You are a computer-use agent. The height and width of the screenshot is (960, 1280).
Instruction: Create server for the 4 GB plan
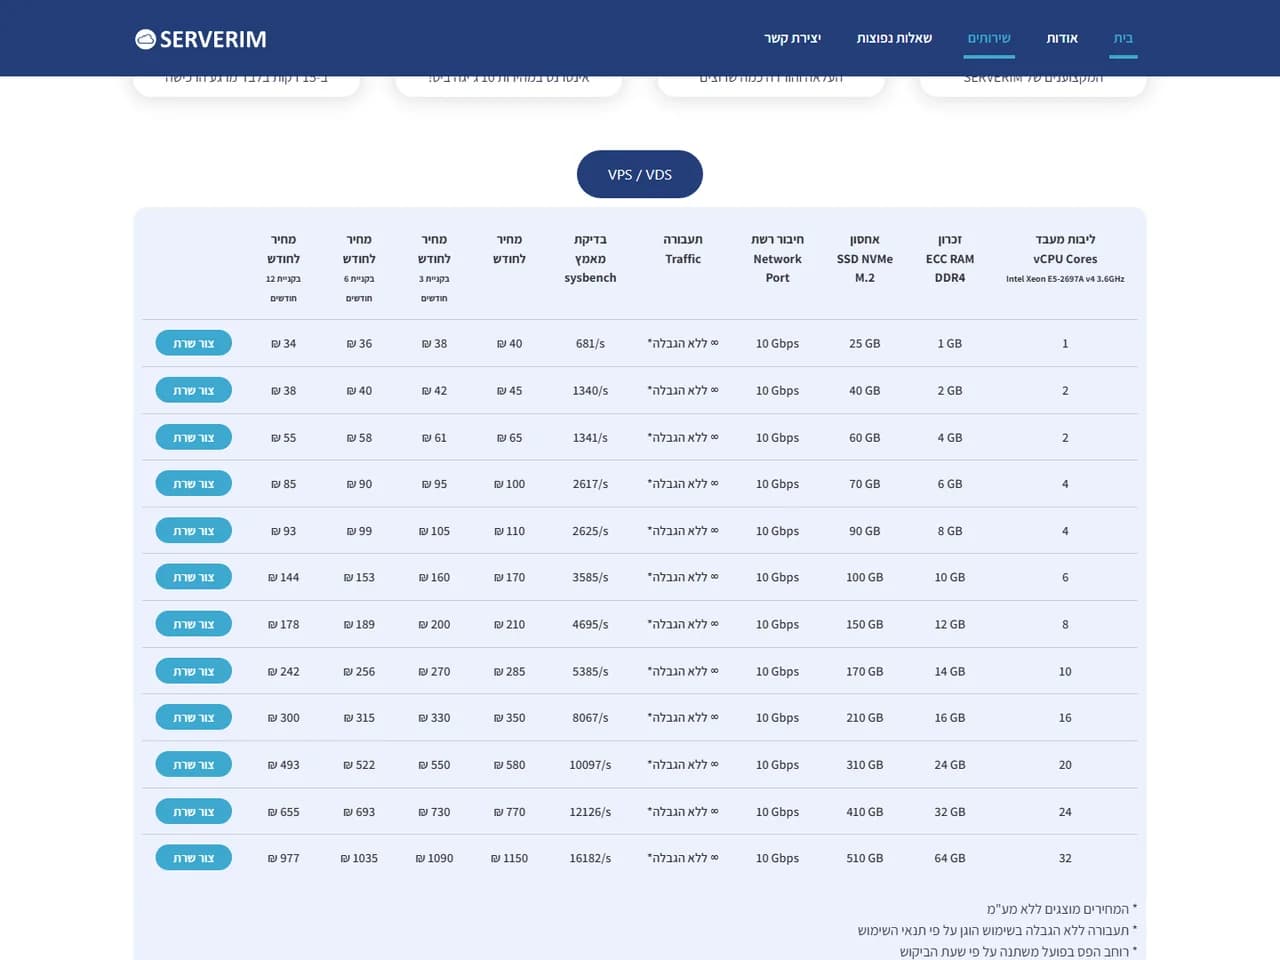pos(193,437)
